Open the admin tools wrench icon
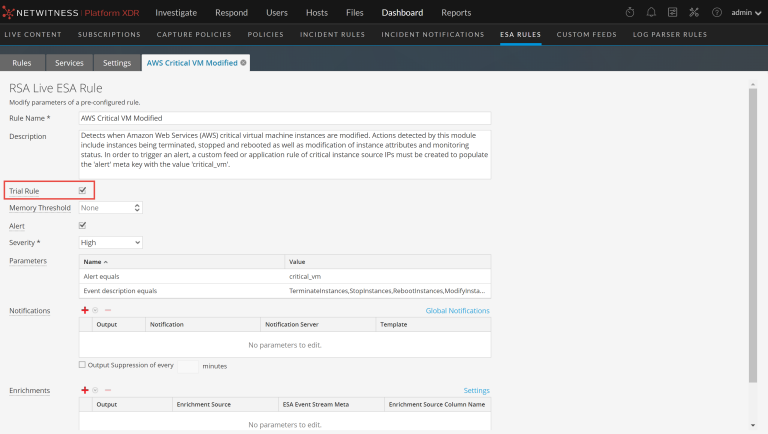Image resolution: width=768 pixels, height=434 pixels. pyautogui.click(x=694, y=13)
